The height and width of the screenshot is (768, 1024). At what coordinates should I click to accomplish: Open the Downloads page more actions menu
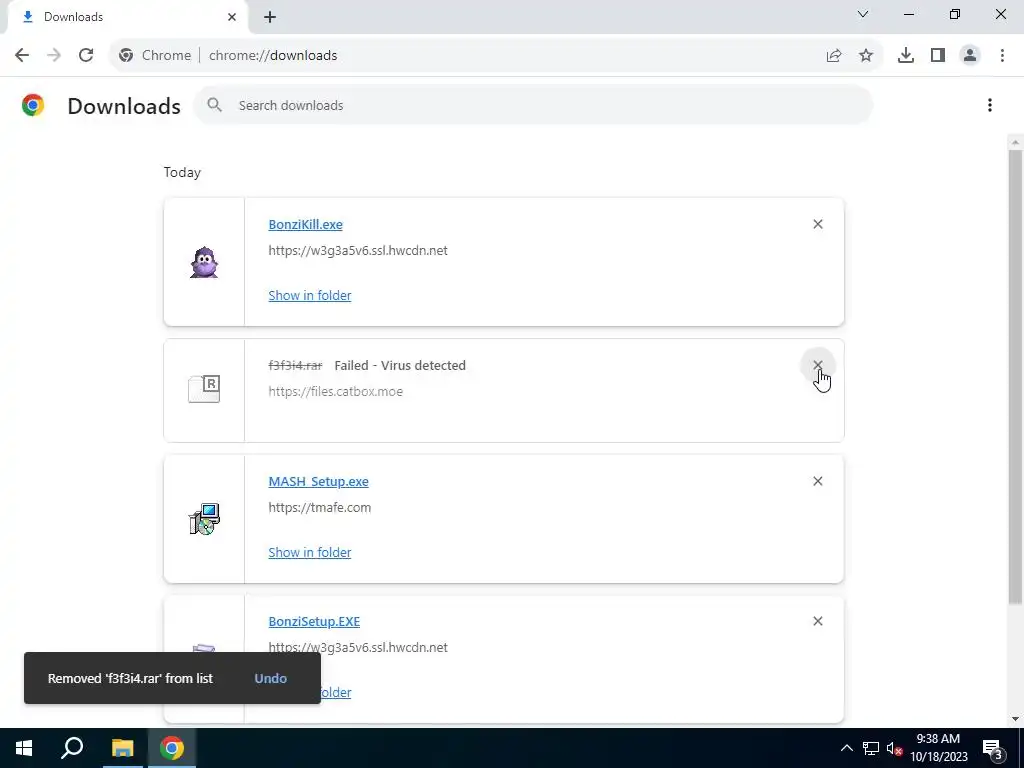coord(990,105)
